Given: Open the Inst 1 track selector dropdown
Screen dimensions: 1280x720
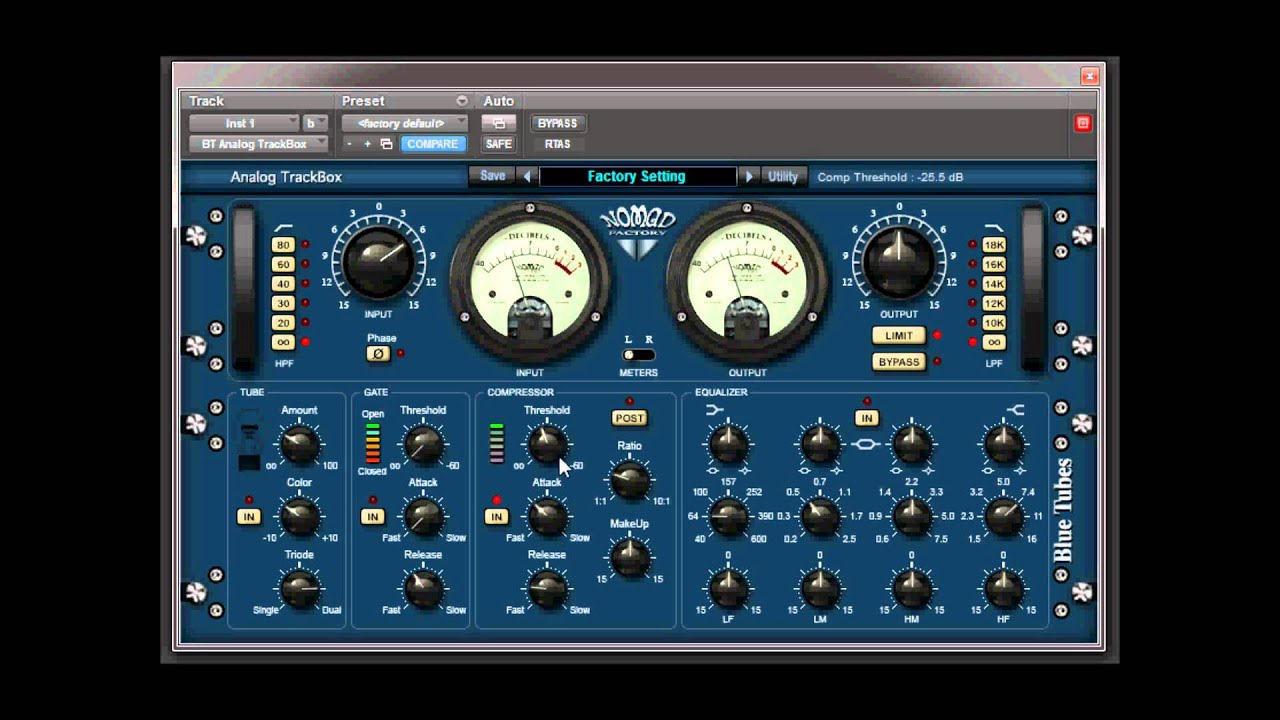Looking at the screenshot, I should pos(244,123).
